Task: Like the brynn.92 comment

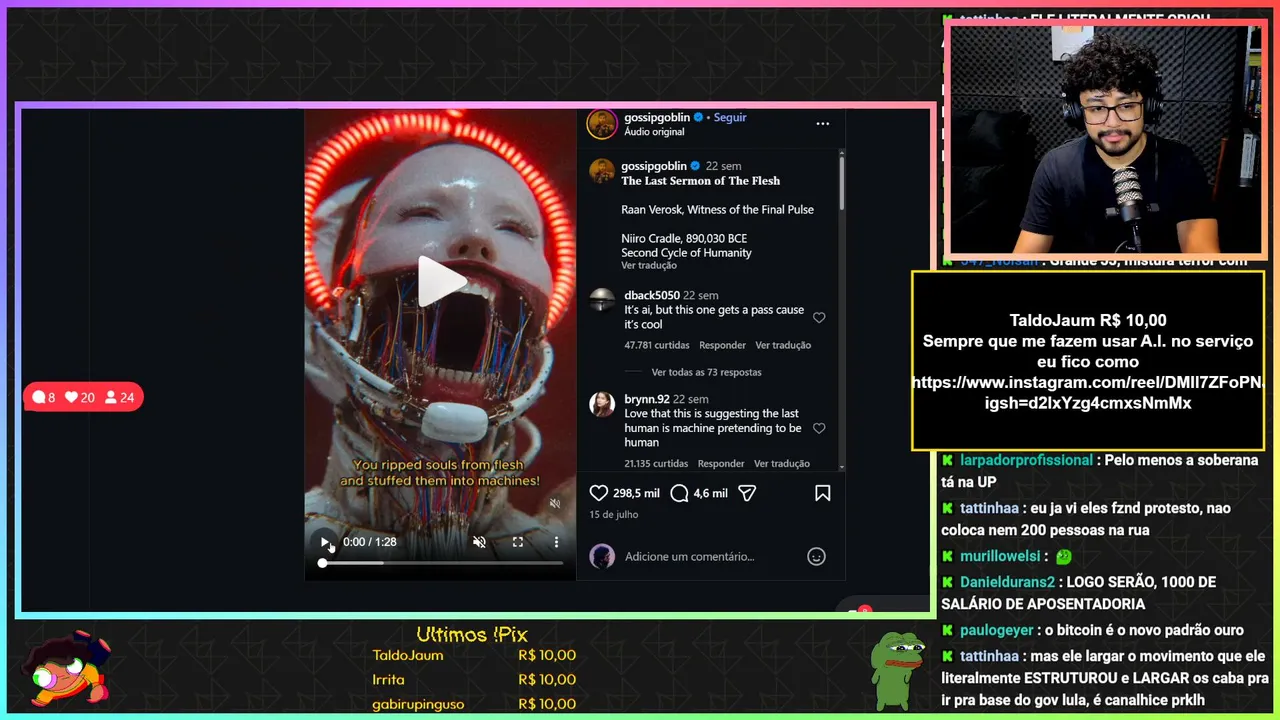Action: coord(819,428)
